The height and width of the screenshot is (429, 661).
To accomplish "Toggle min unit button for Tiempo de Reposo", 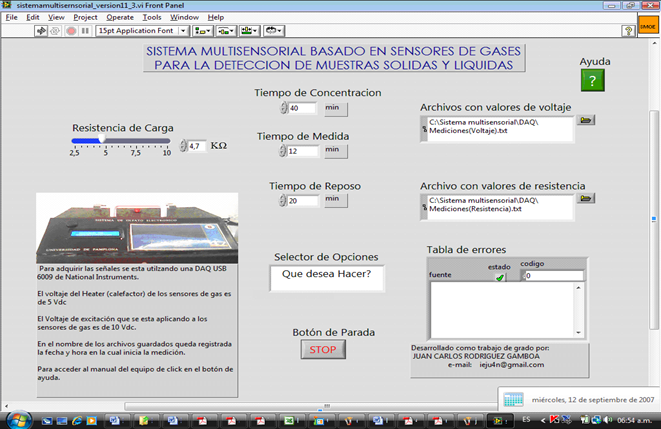I will [333, 199].
